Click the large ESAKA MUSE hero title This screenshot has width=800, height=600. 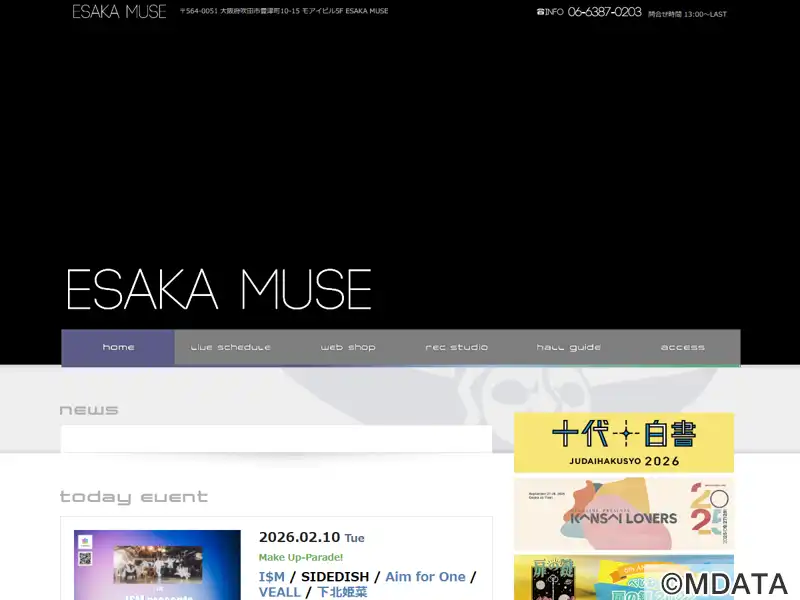point(219,289)
